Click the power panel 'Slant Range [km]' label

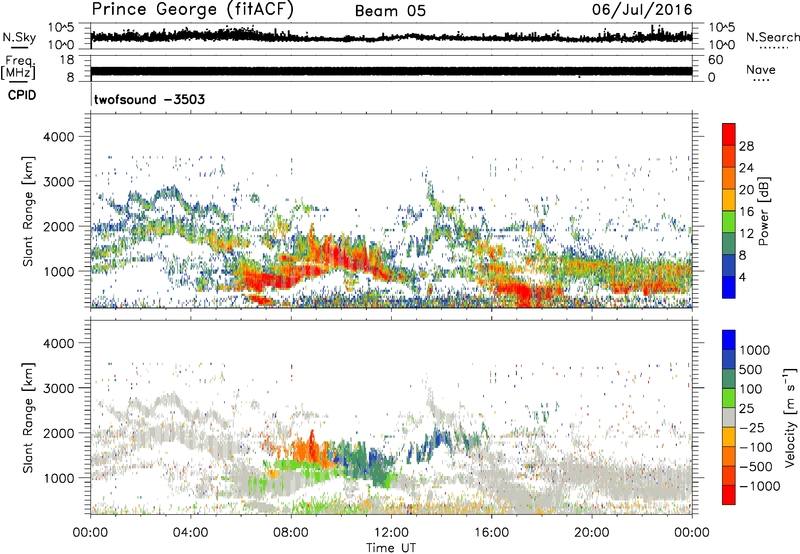tap(28, 211)
